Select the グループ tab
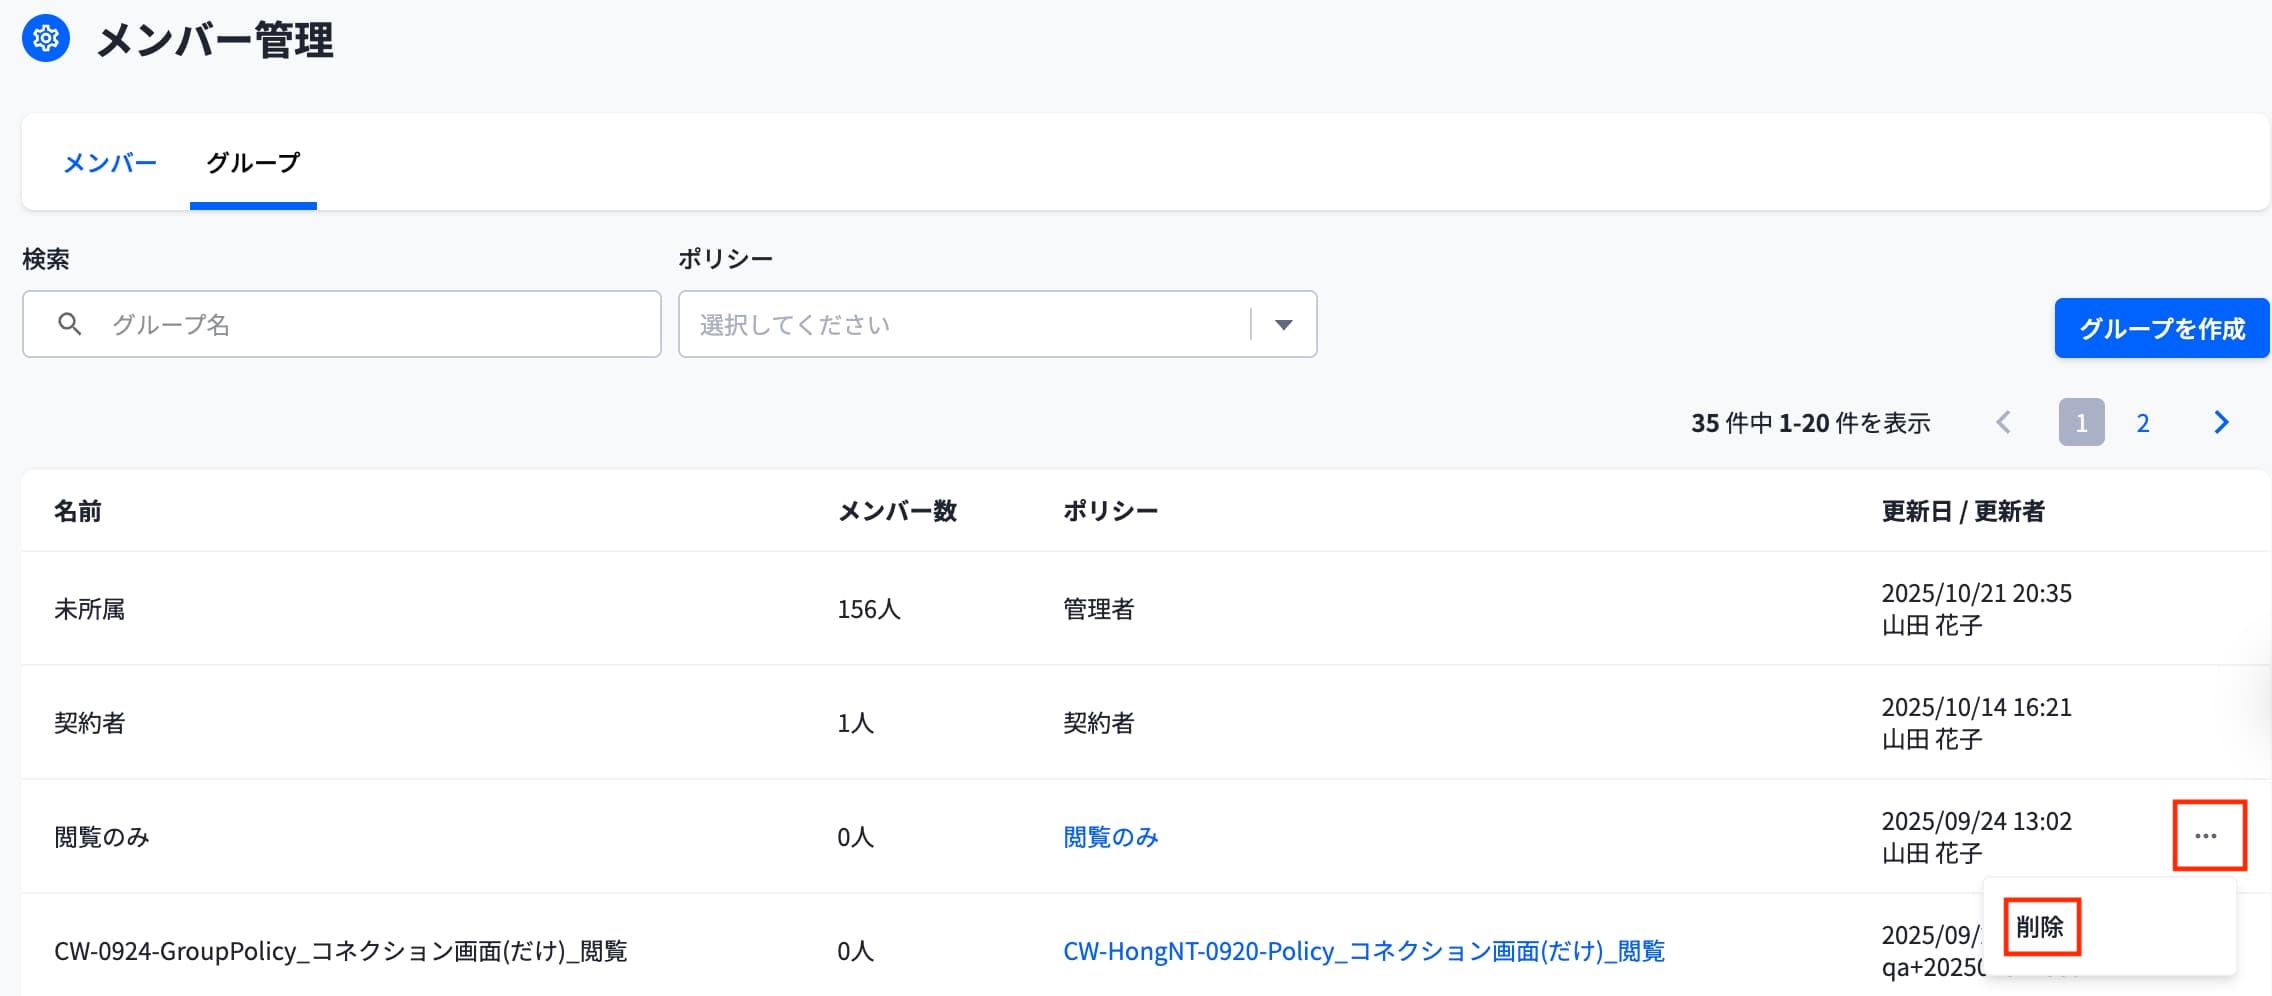Screen dimensions: 2272x996 click(x=253, y=162)
